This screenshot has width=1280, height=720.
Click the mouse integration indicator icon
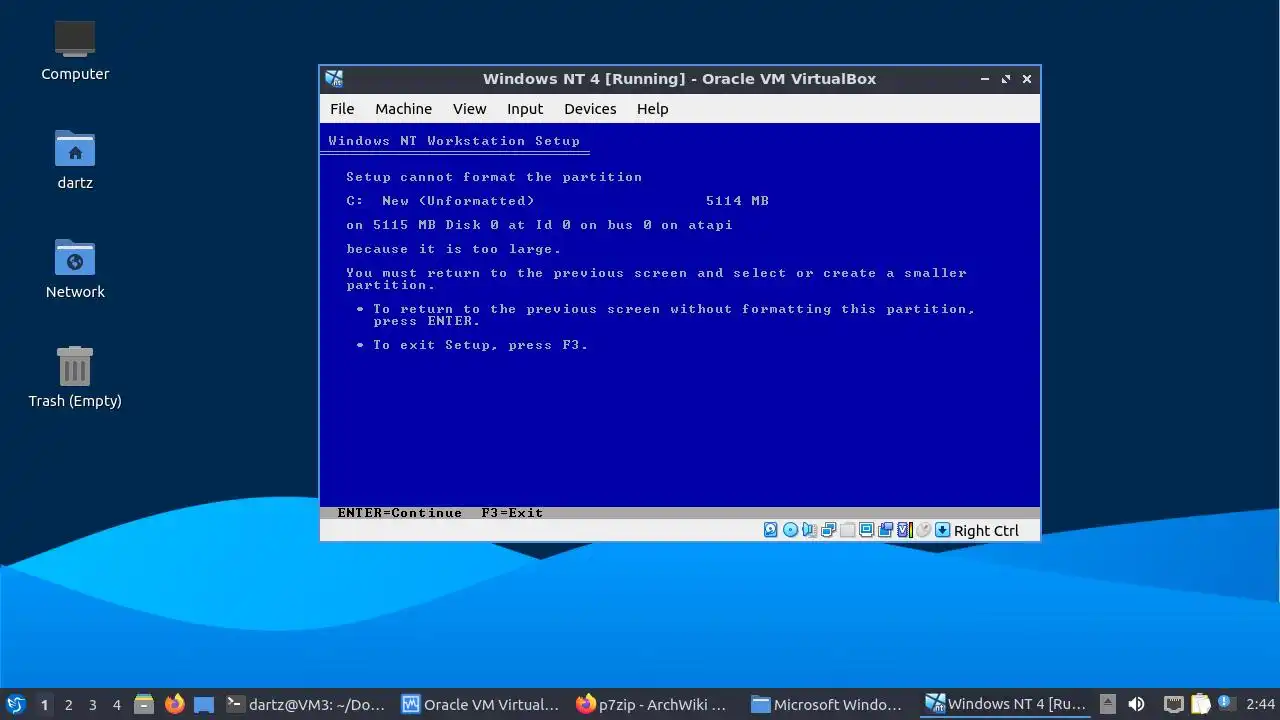(x=923, y=530)
